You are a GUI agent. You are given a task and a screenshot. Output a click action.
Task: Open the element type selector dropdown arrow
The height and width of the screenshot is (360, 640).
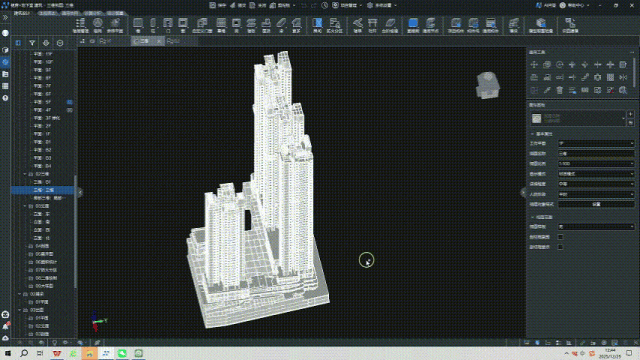click(623, 118)
